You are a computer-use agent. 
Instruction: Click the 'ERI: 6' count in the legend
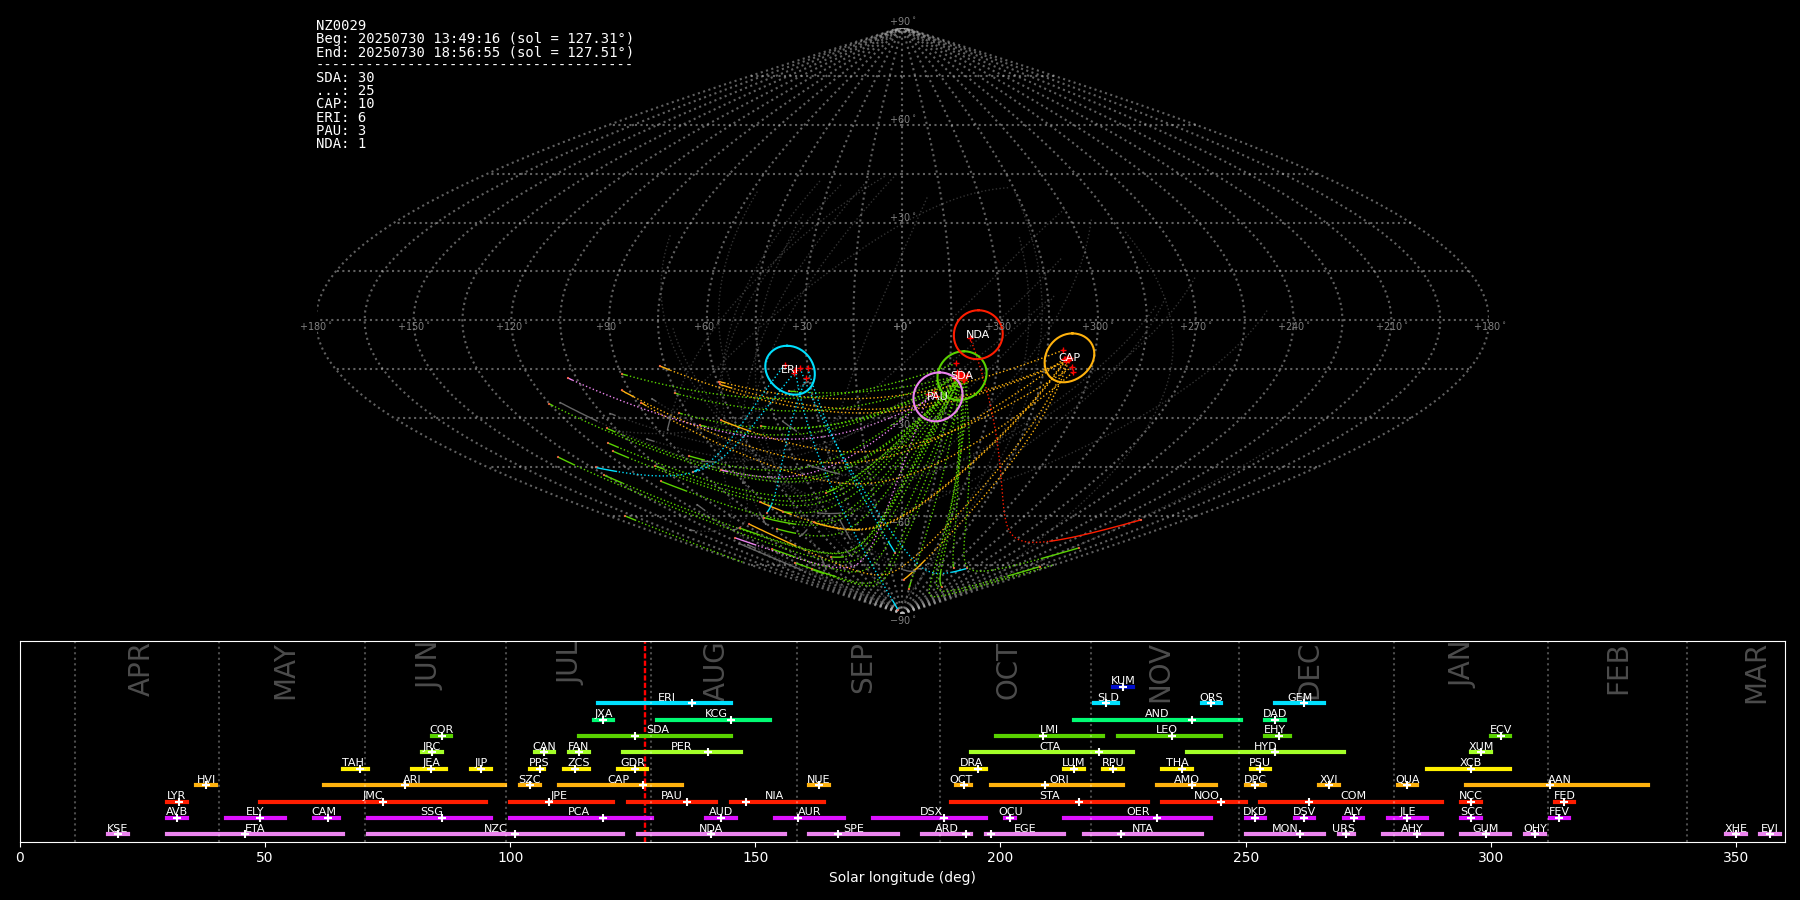pyautogui.click(x=341, y=118)
